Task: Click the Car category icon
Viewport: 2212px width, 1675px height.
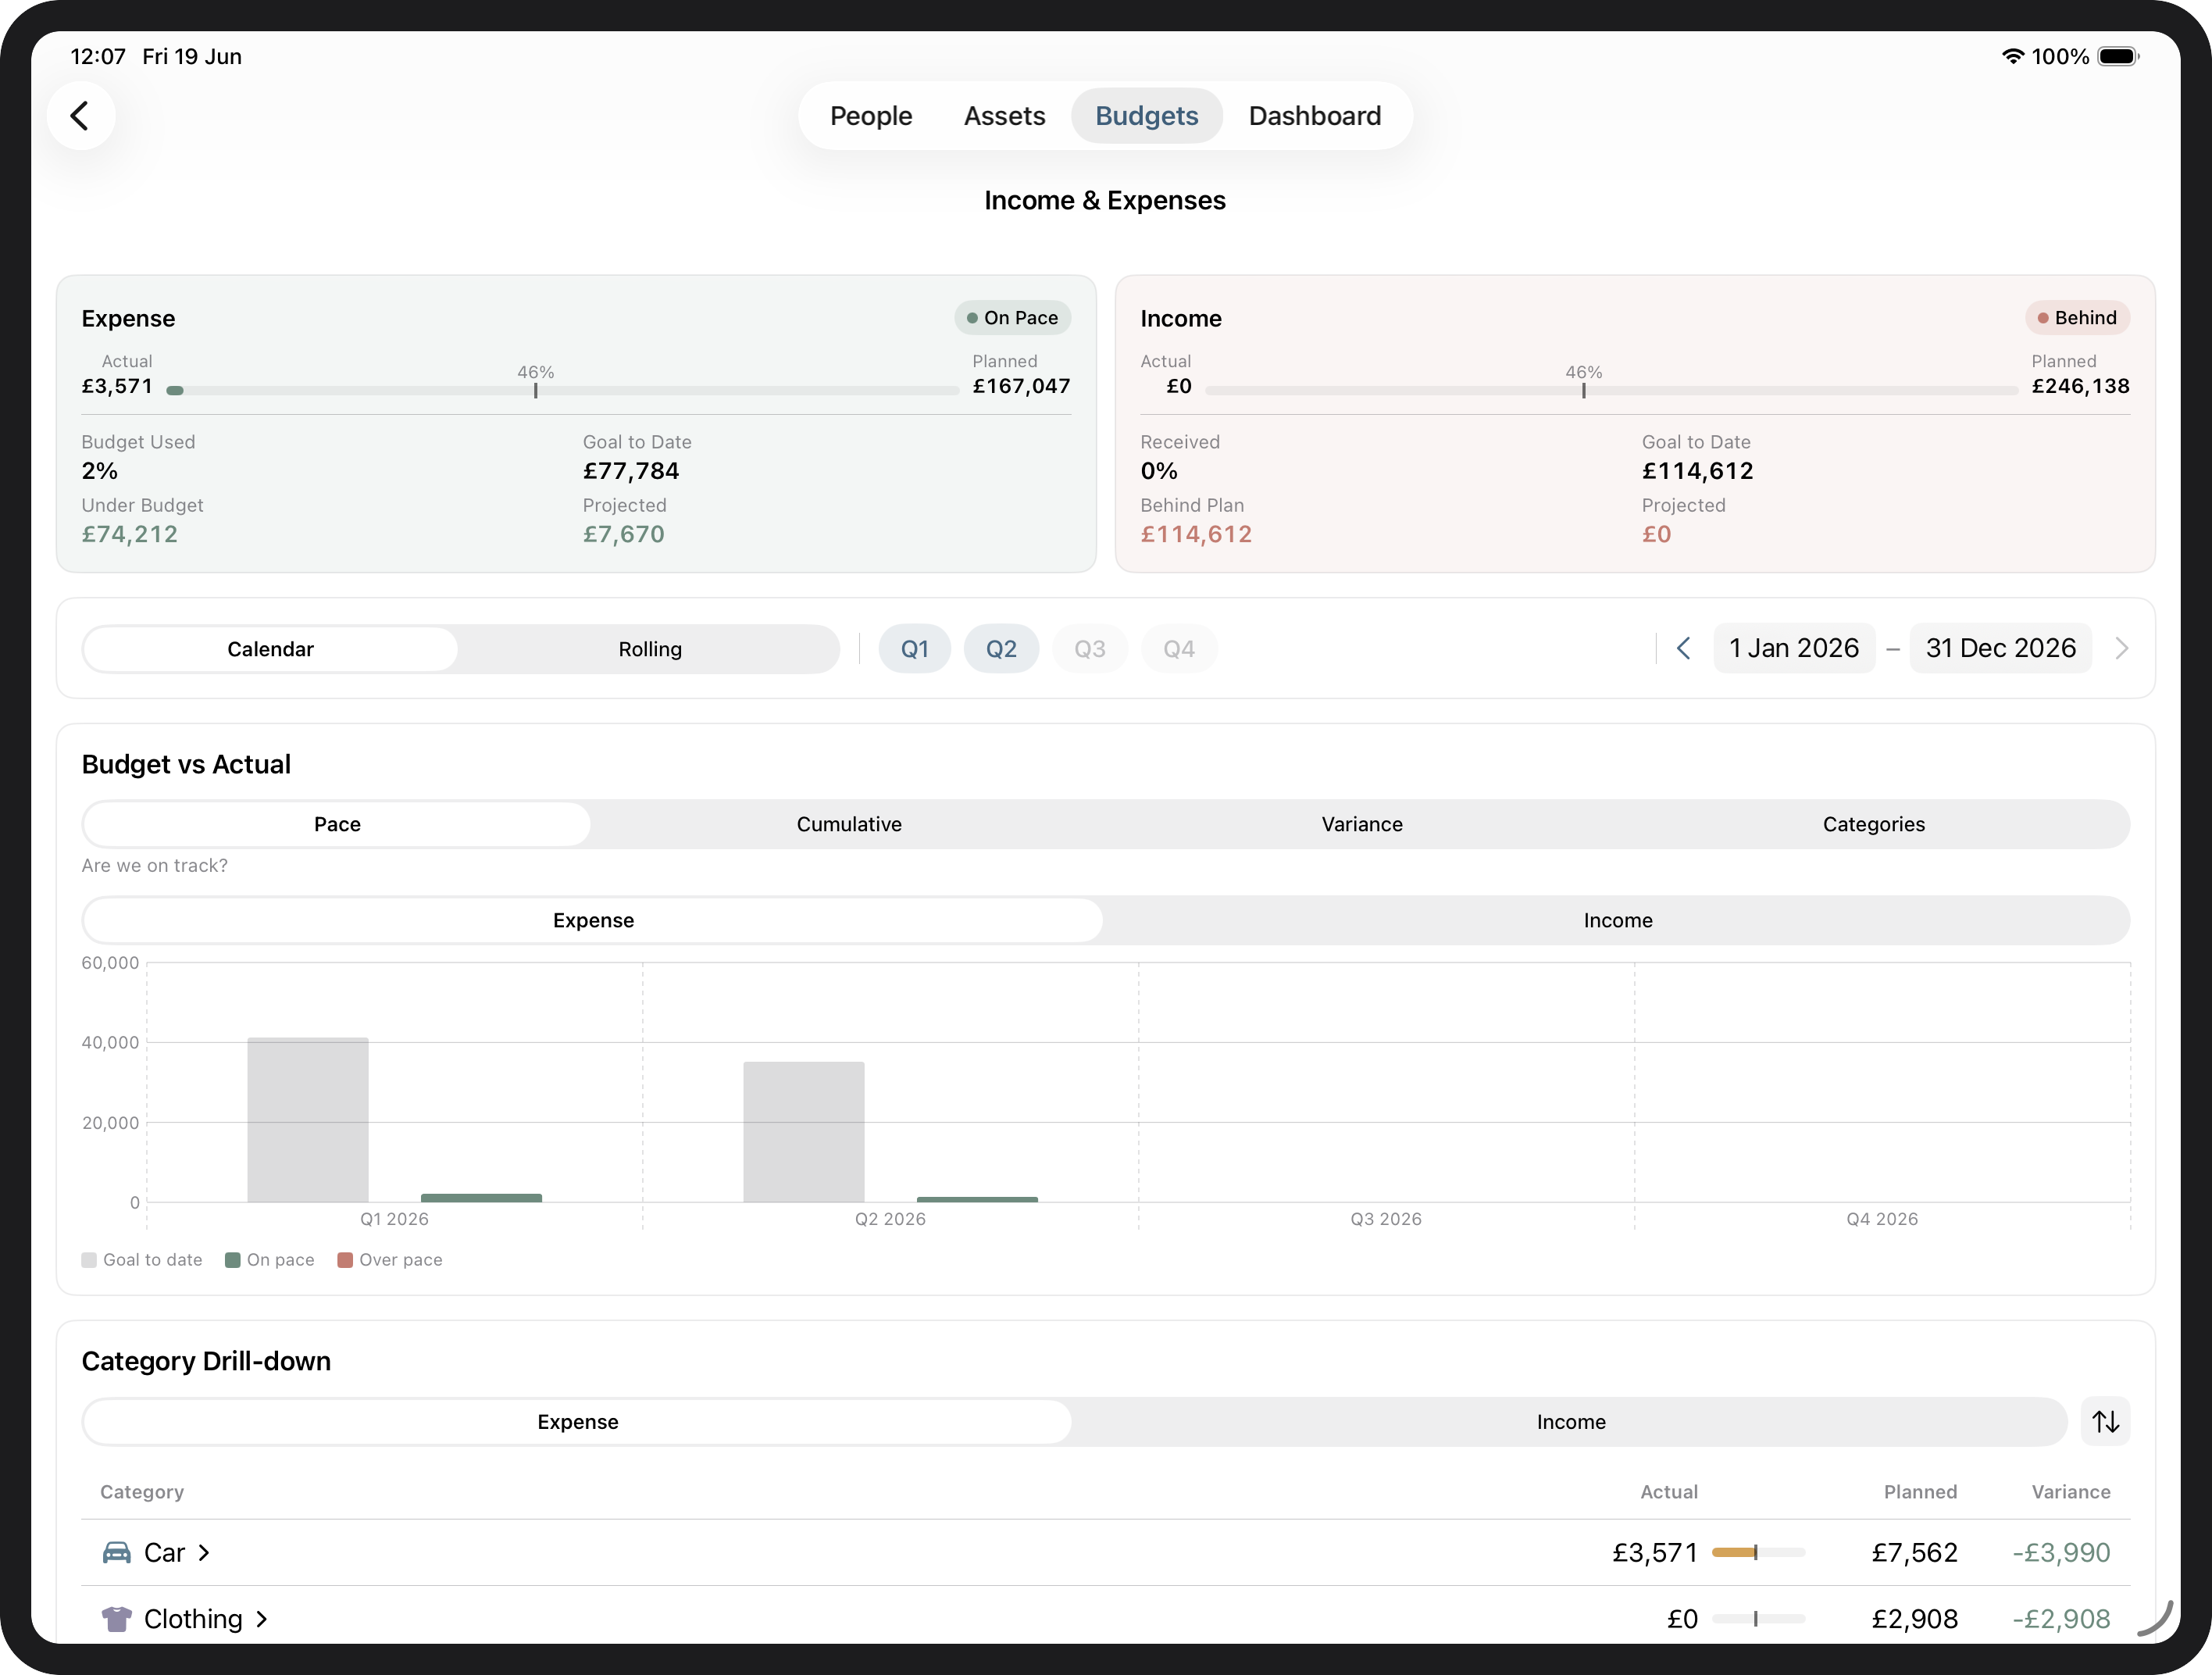Action: (x=117, y=1552)
